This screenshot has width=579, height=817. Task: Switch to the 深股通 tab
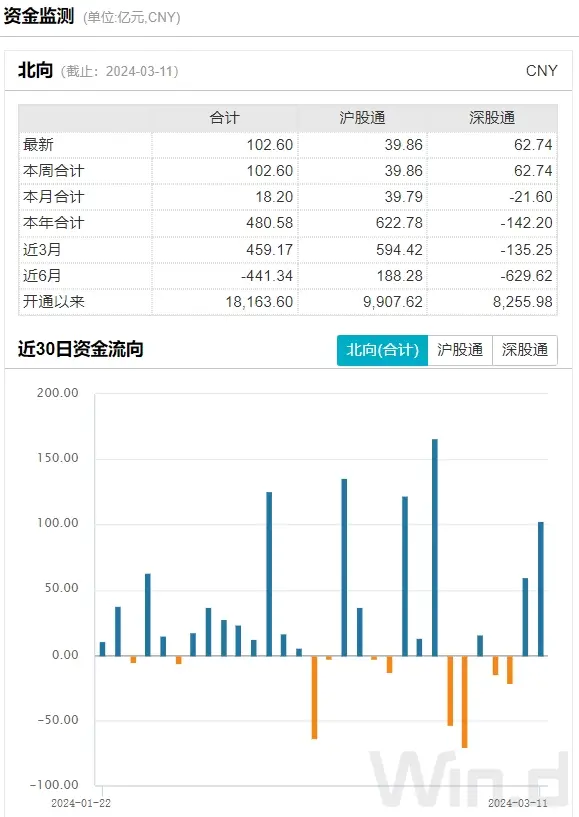[525, 350]
